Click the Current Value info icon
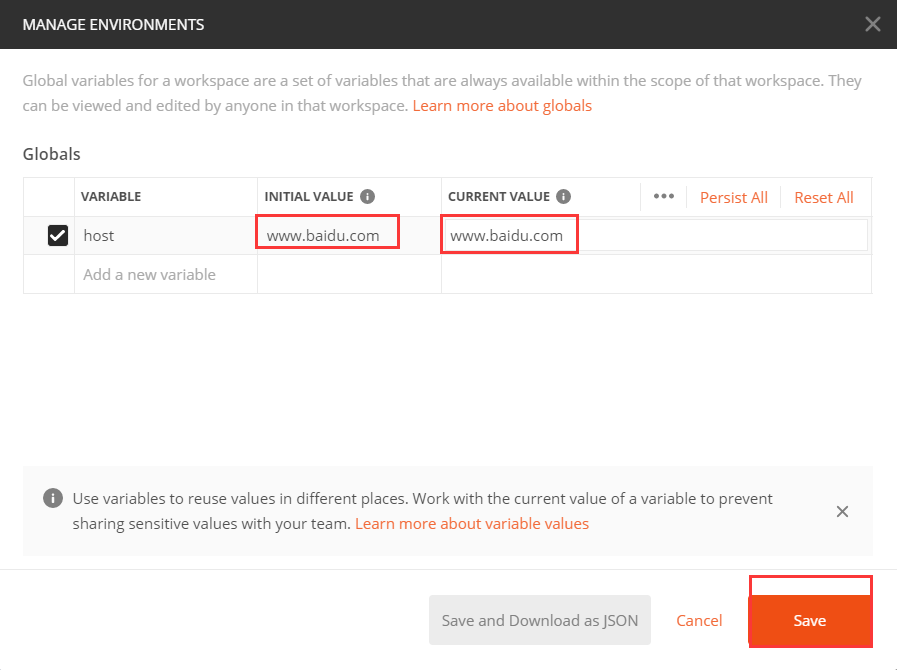Viewport: 897px width, 670px height. tap(563, 197)
